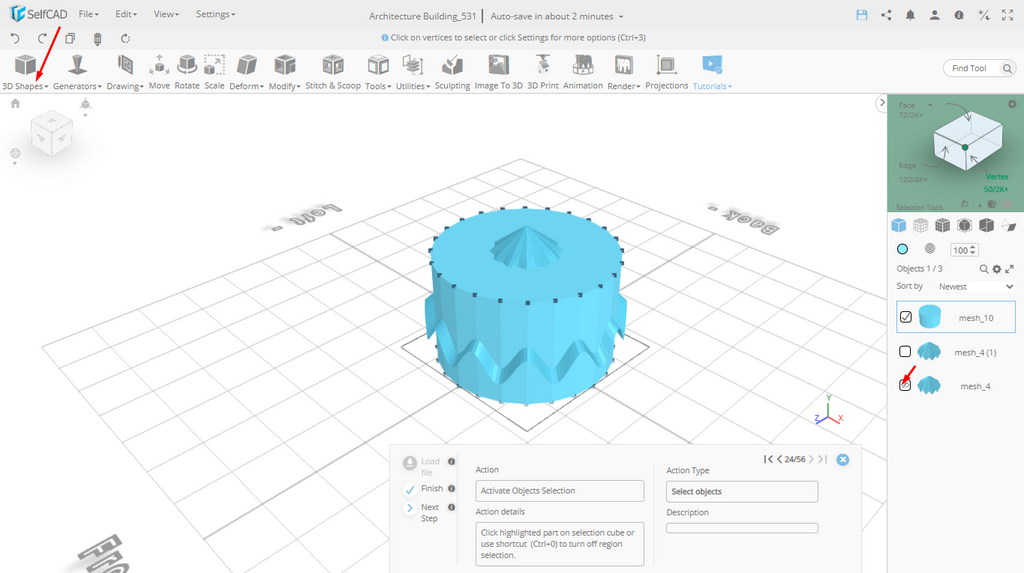
Task: Close the tutorial panel
Action: (x=843, y=459)
